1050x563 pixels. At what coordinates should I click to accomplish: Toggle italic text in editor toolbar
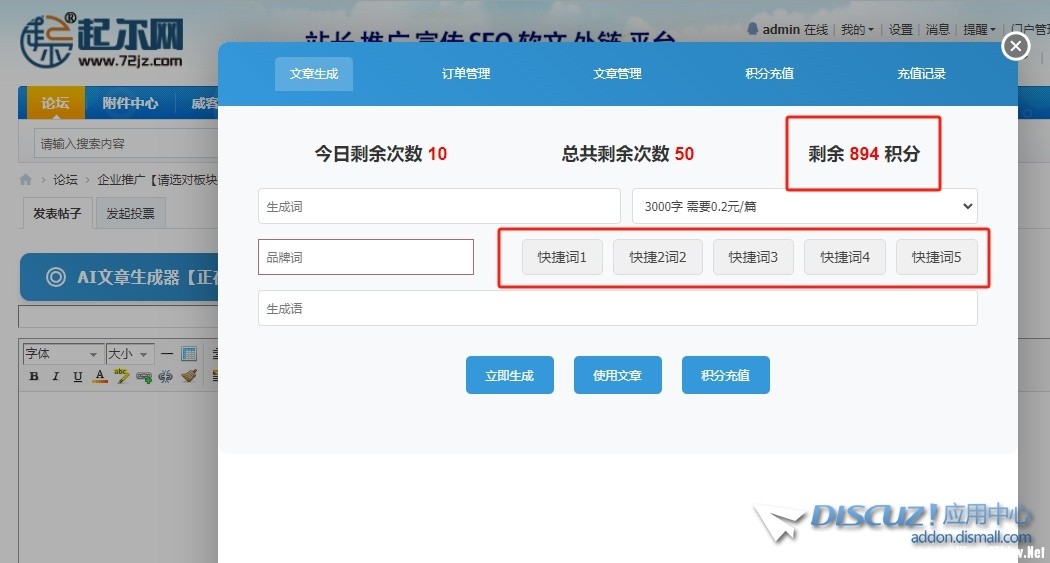[56, 376]
